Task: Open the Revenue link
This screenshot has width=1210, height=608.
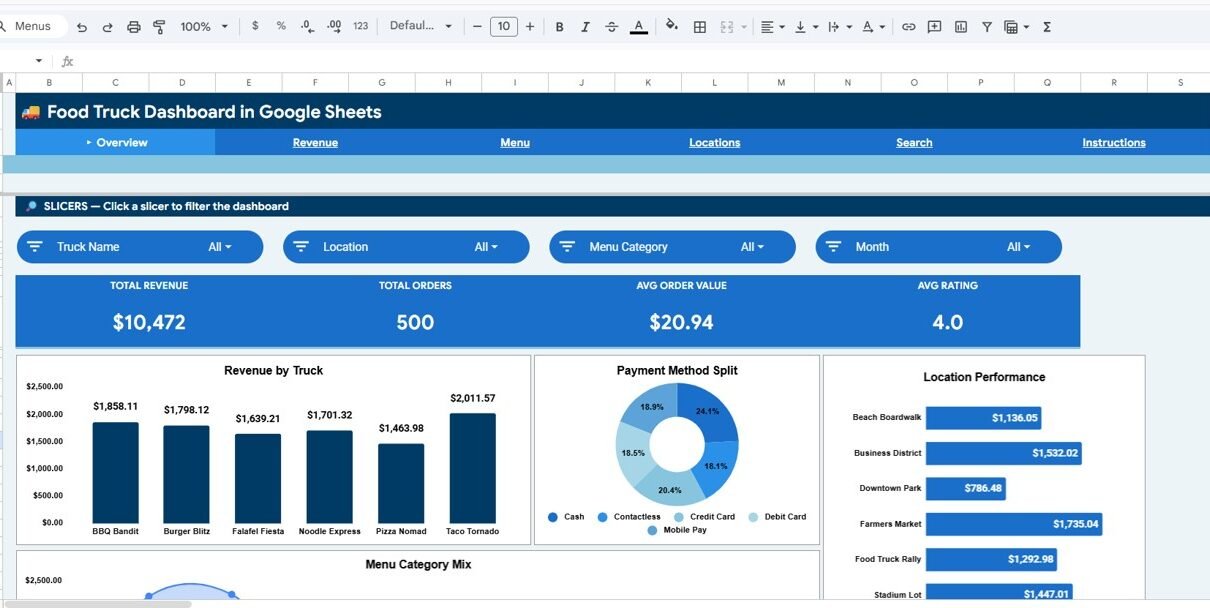Action: [315, 143]
